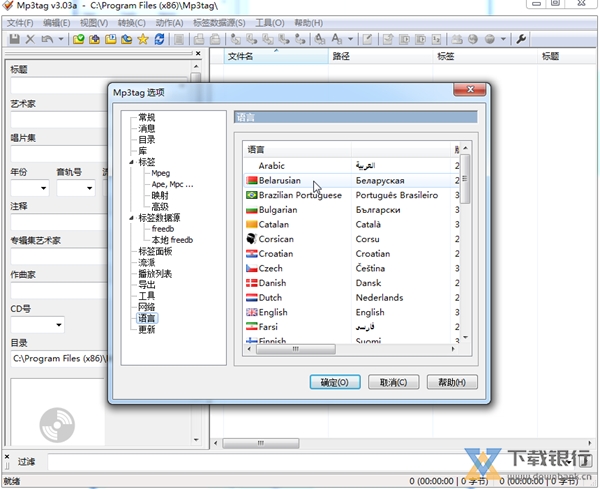This screenshot has height=489, width=600.
Task: Collapse the 标签数据源 tree node arrow
Action: [131, 218]
